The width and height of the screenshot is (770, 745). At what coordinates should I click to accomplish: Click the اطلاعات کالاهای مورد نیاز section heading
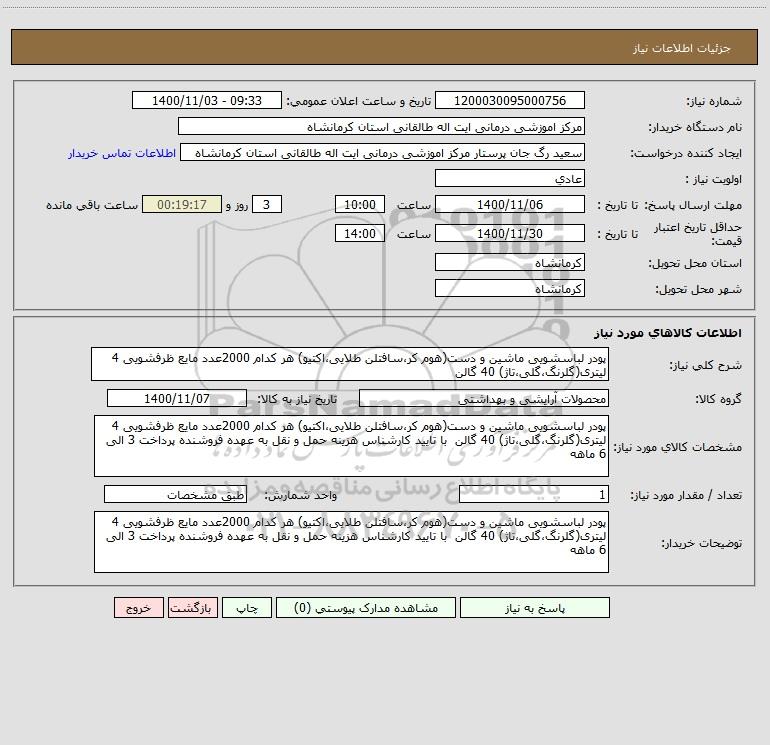click(668, 333)
